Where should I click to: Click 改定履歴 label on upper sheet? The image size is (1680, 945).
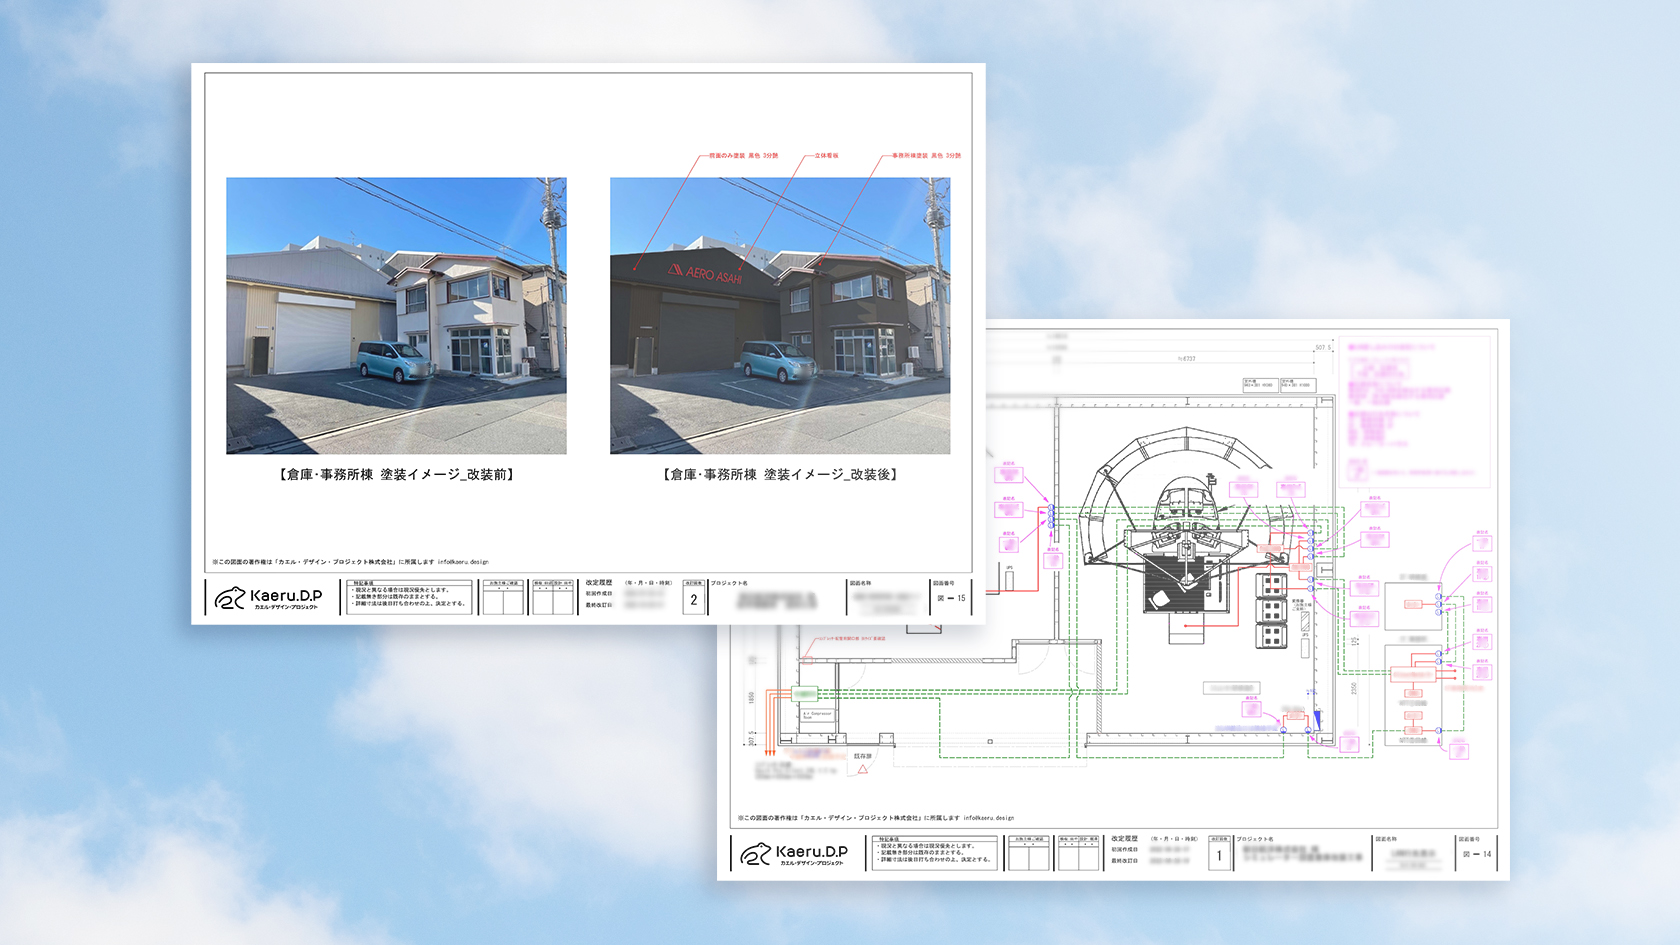point(599,583)
